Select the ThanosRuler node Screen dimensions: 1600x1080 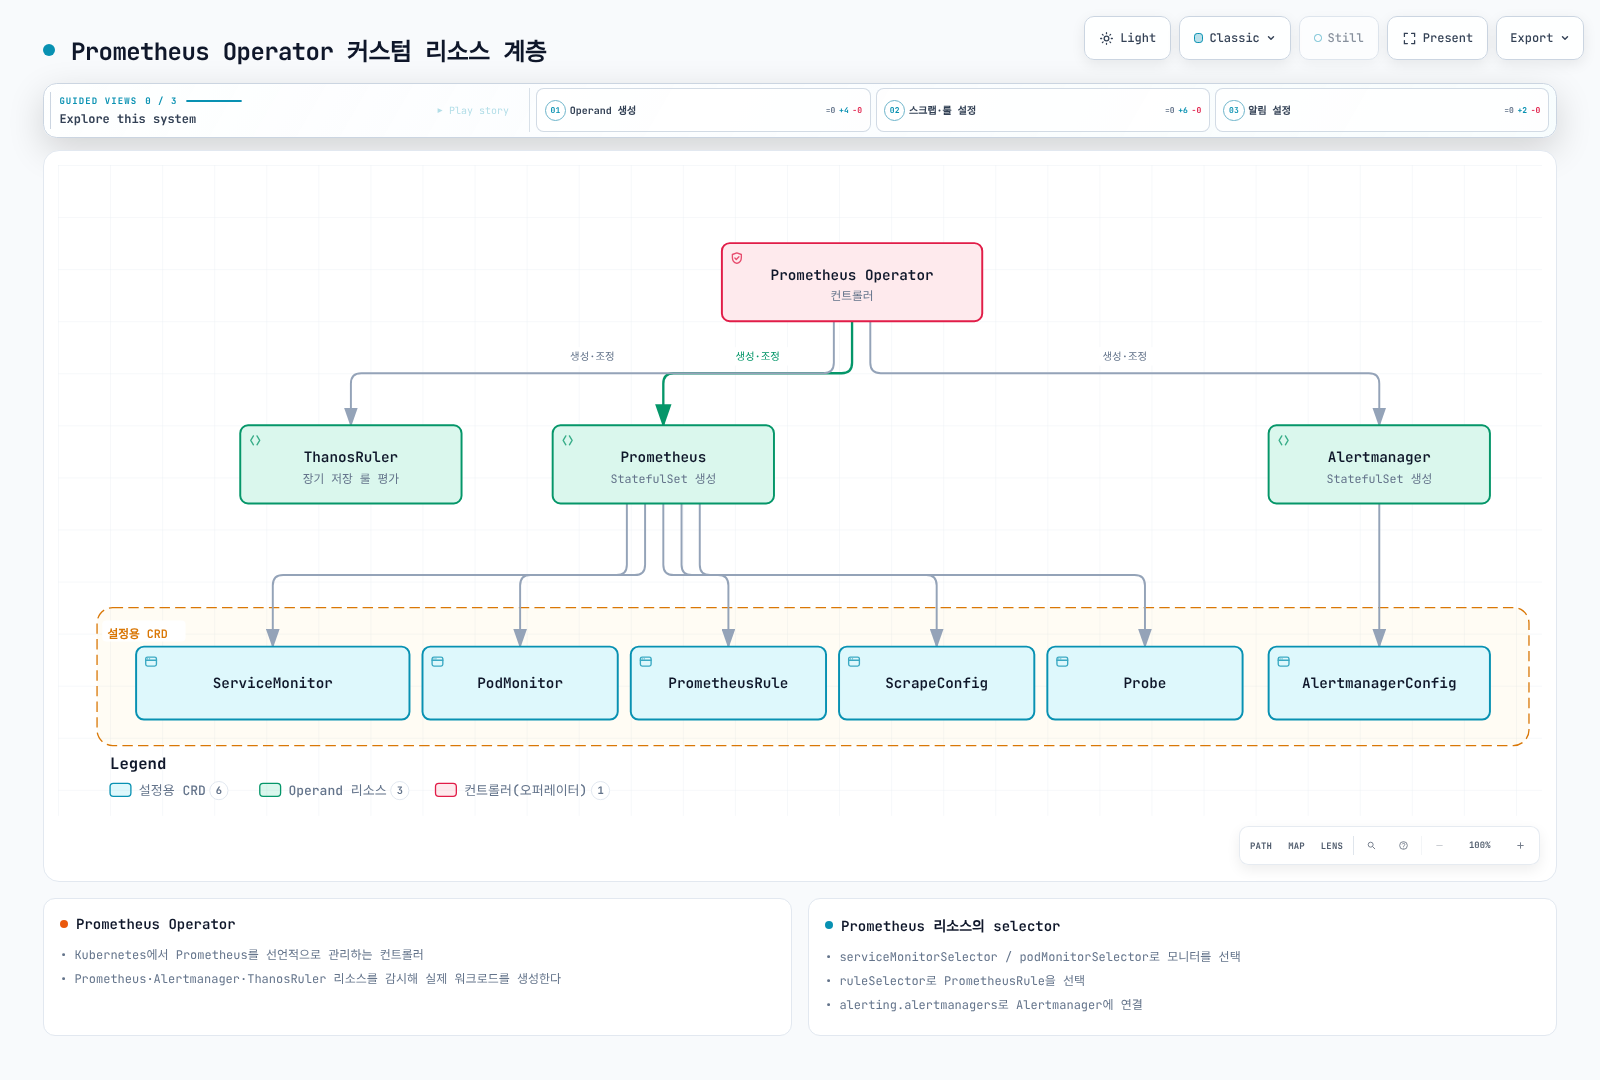[x=351, y=464]
